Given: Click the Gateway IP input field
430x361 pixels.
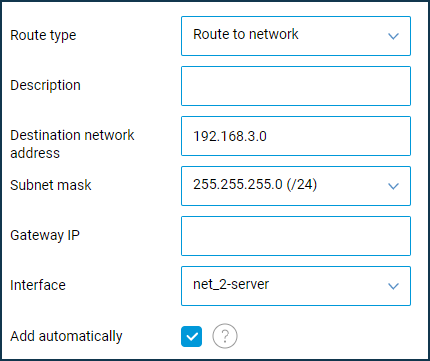Looking at the screenshot, I should click(x=296, y=236).
